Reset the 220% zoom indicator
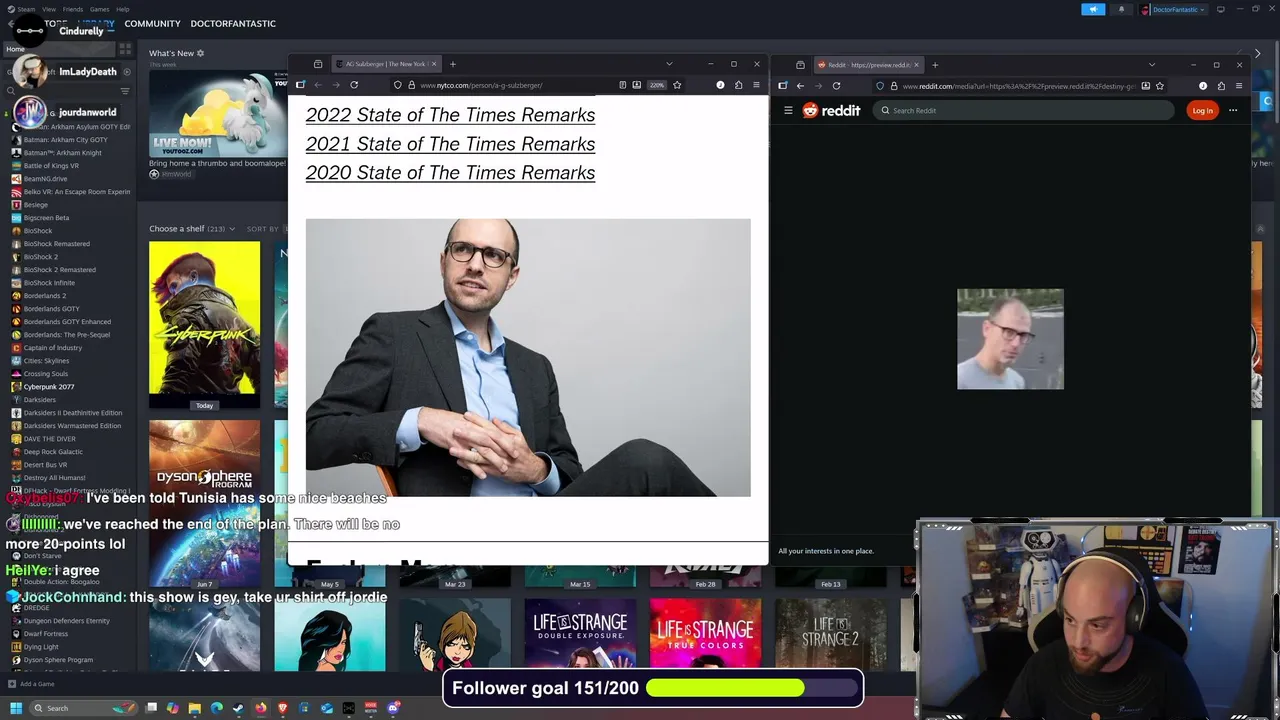Viewport: 1280px width, 720px height. click(x=656, y=85)
